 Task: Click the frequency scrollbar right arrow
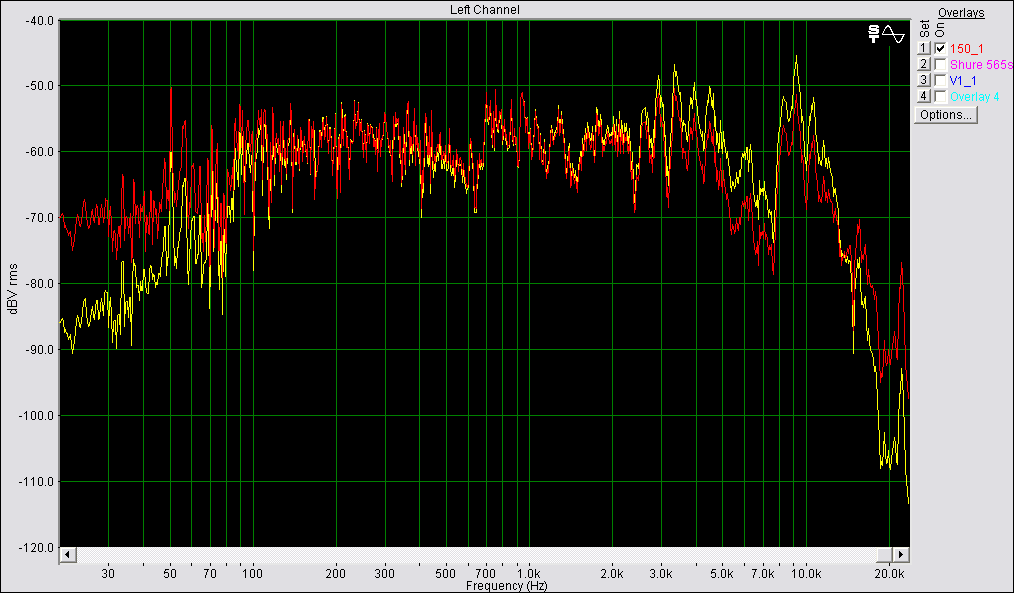click(x=901, y=555)
